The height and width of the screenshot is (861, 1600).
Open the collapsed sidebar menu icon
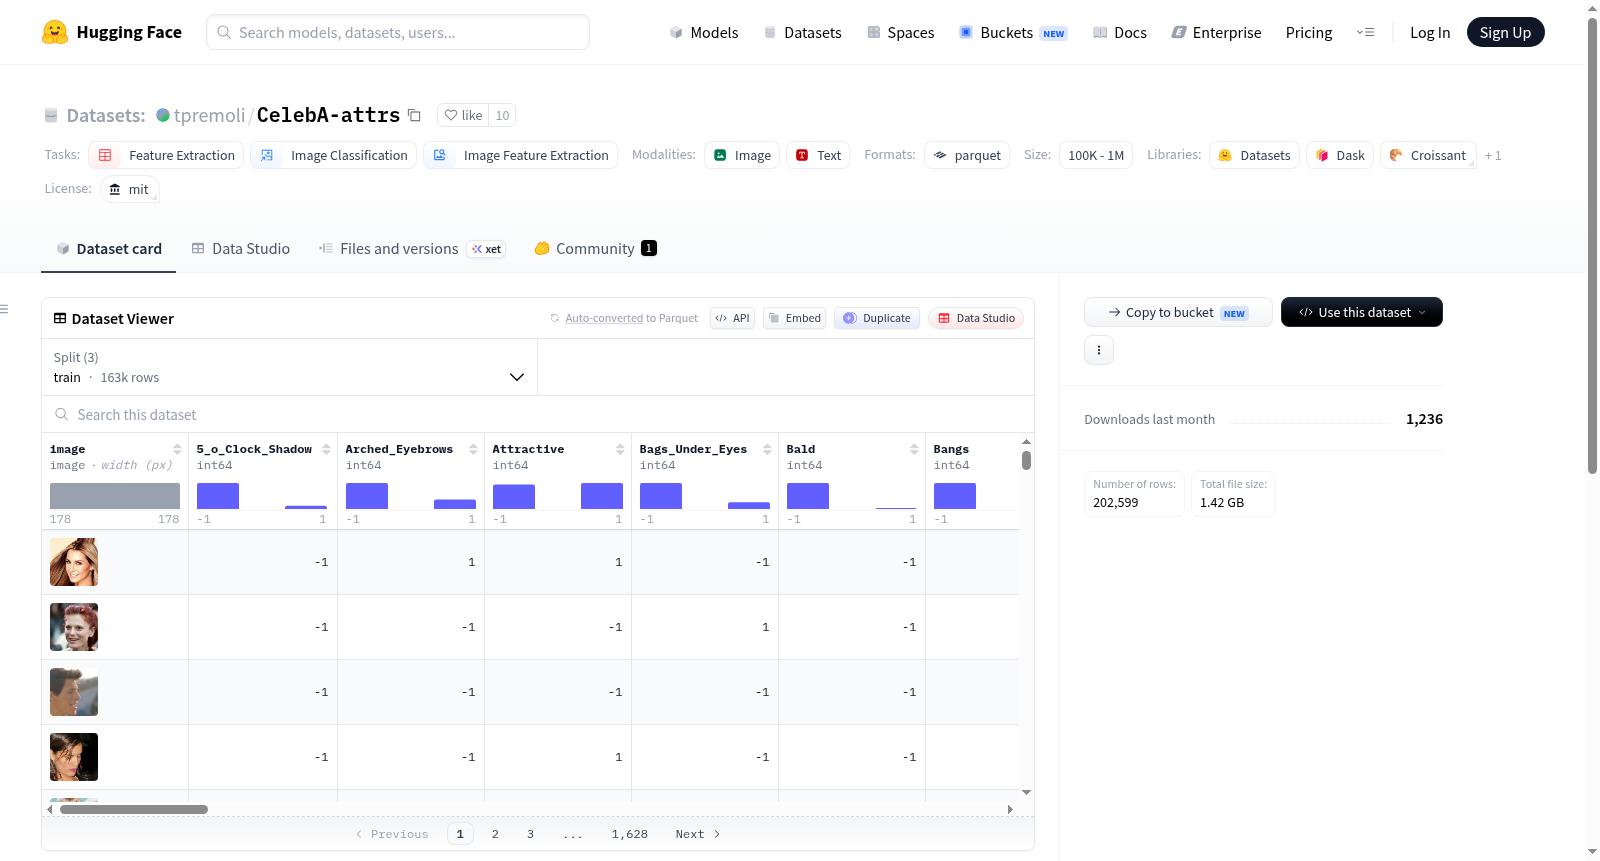point(5,309)
